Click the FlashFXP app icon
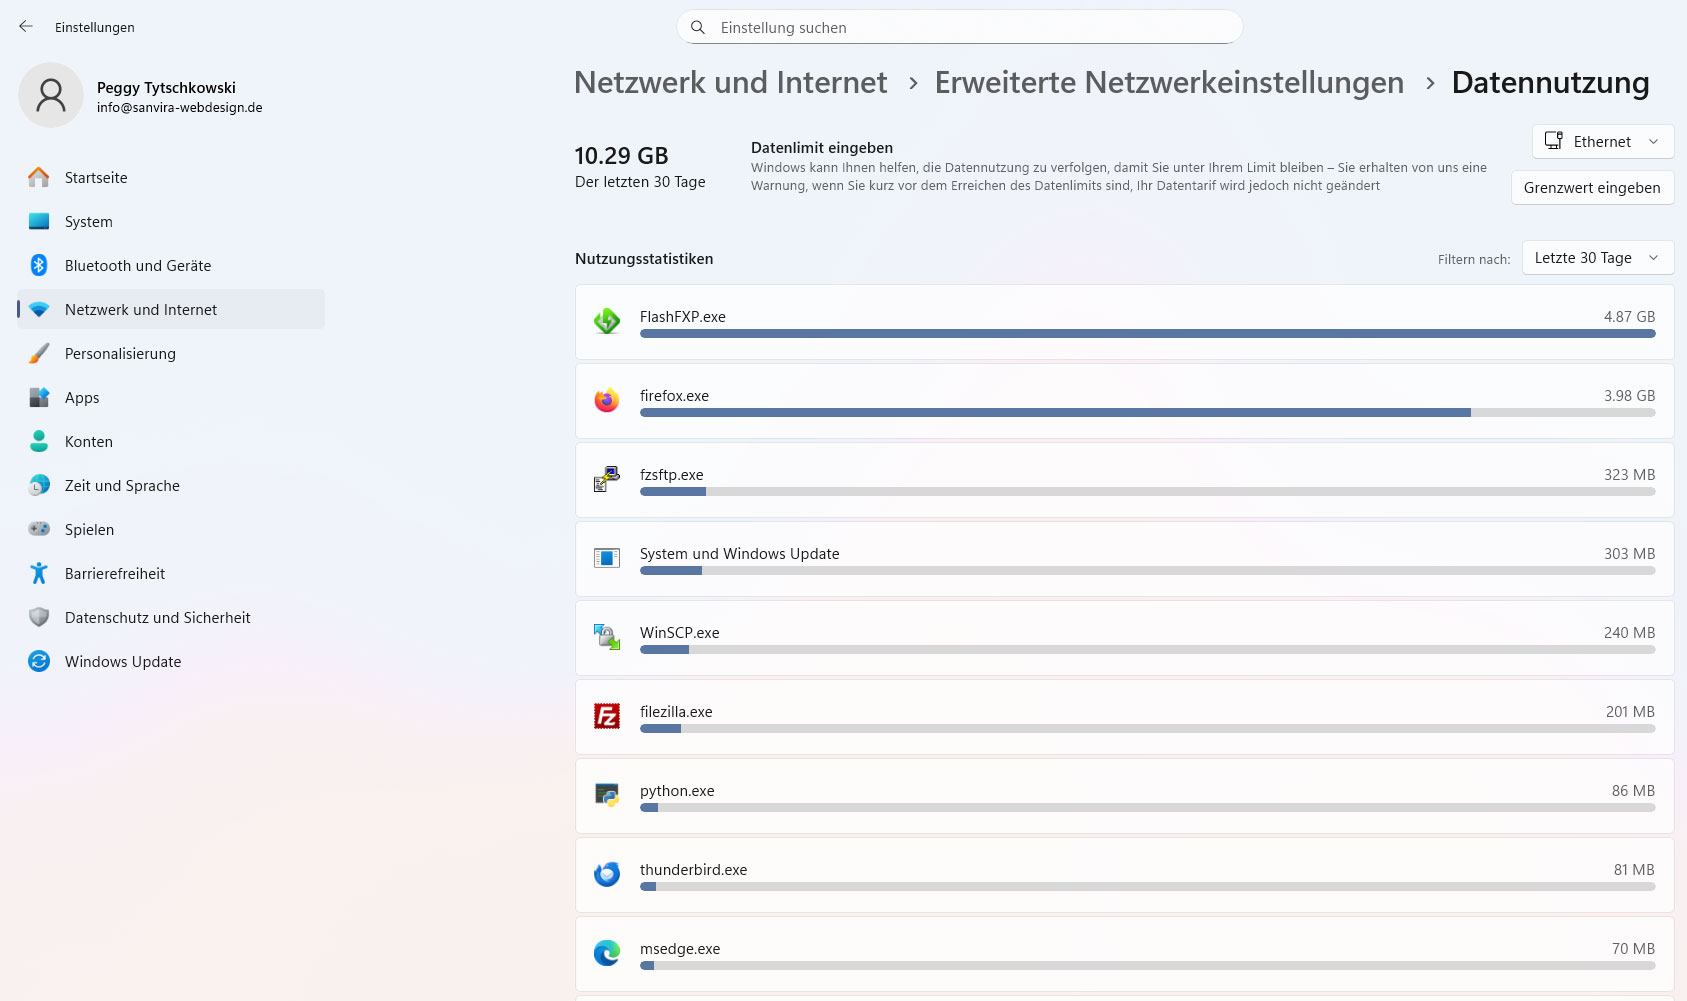The height and width of the screenshot is (1001, 1687). click(607, 321)
